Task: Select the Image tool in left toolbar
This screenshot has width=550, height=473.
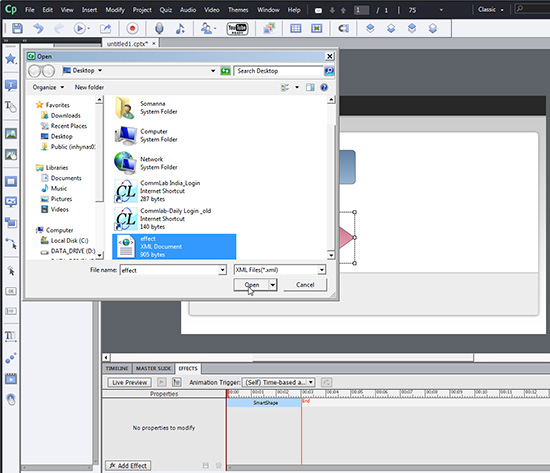Action: (x=11, y=134)
